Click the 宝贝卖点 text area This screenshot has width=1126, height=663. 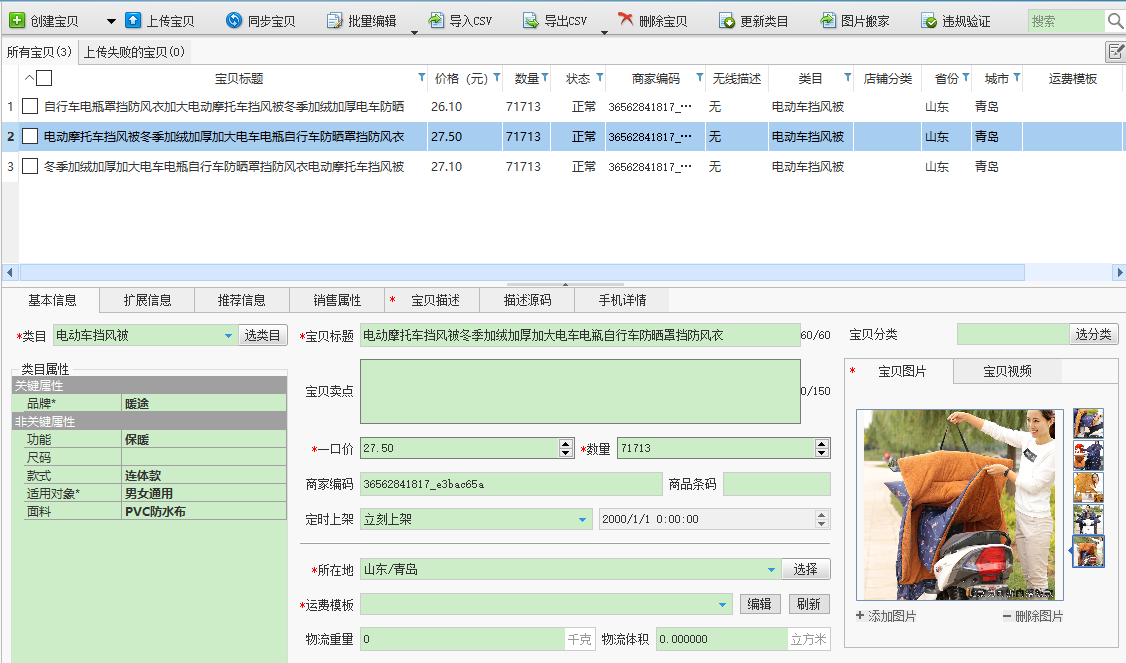[x=580, y=391]
